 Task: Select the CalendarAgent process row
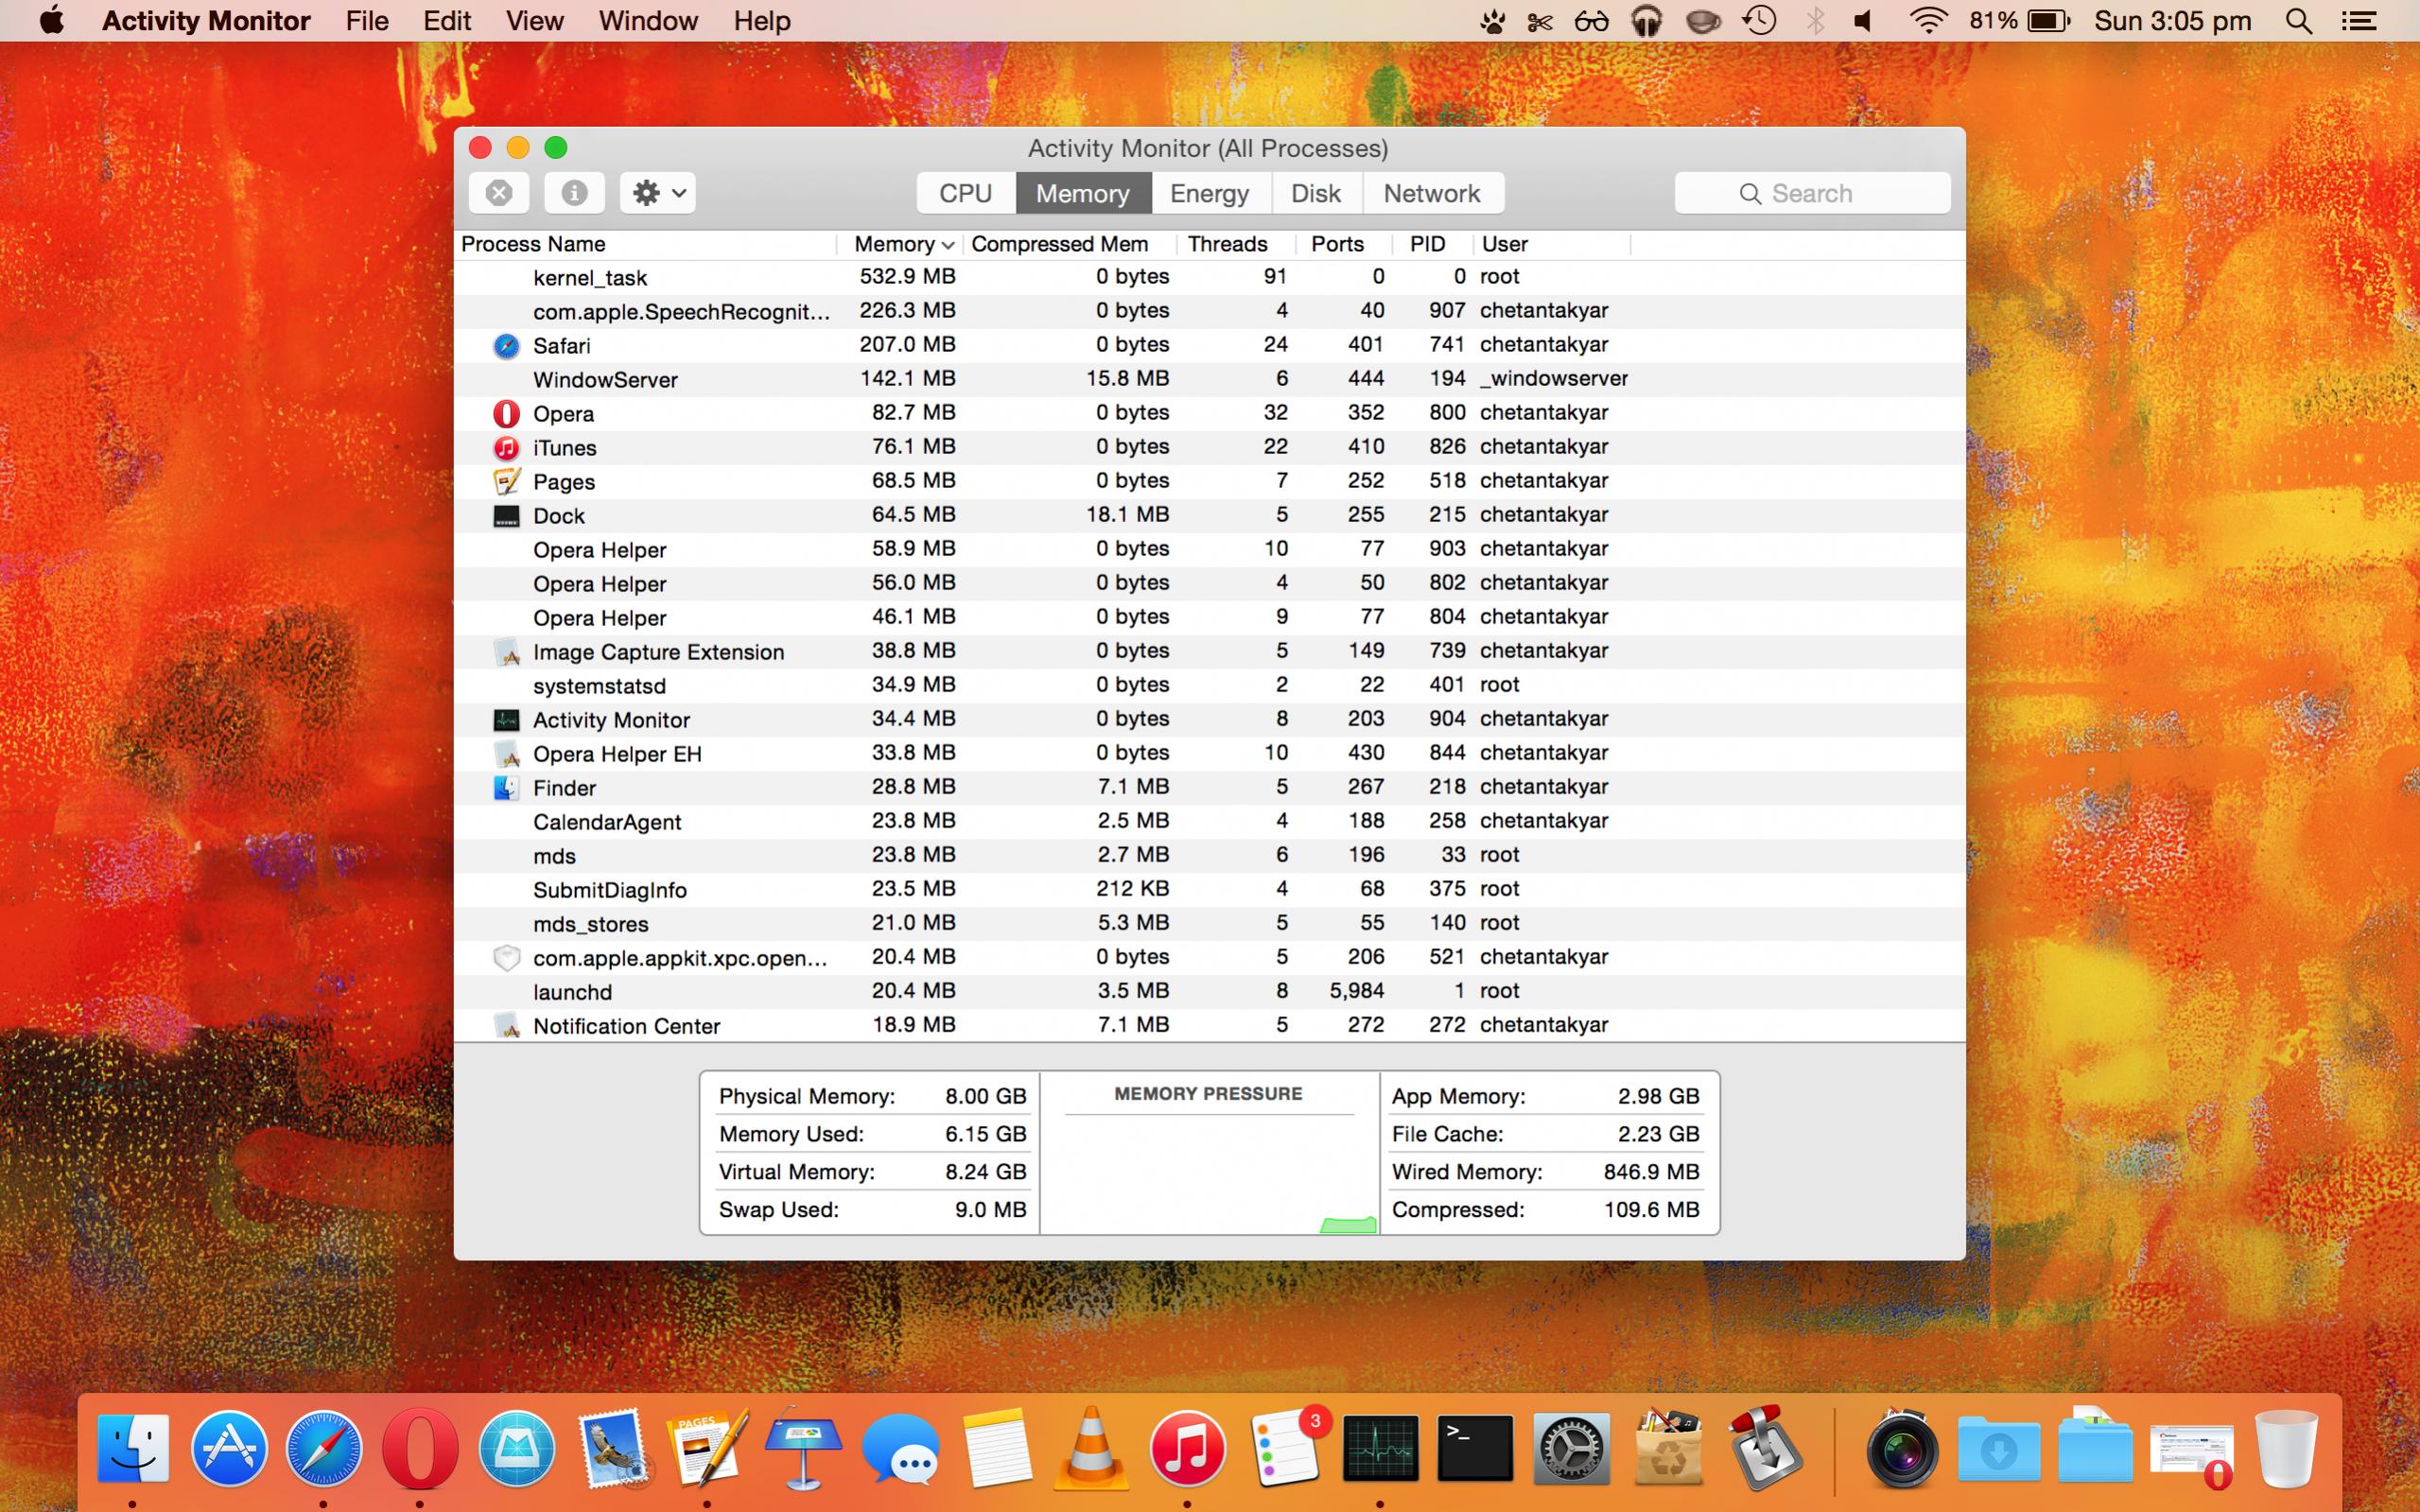[x=1209, y=821]
